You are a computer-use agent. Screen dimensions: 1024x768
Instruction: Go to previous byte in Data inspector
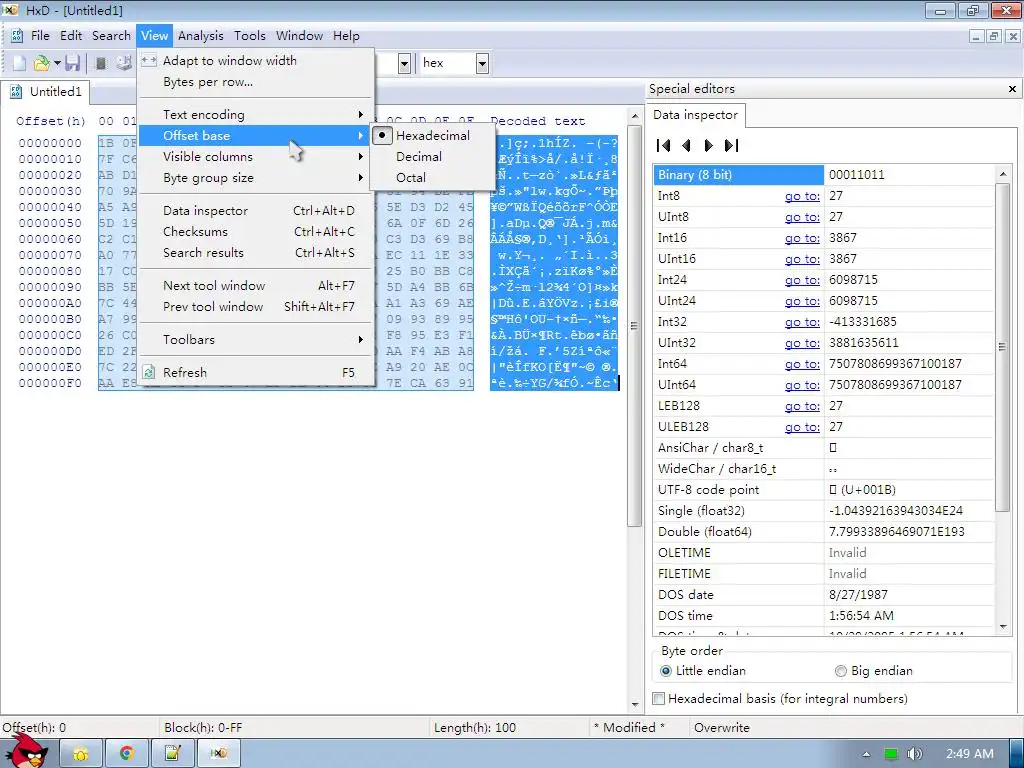pos(686,146)
